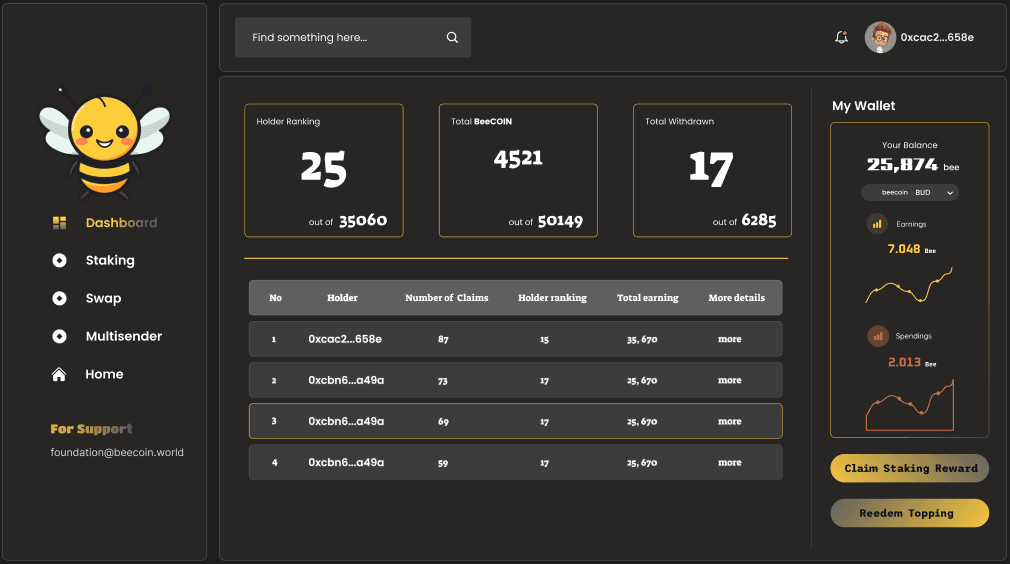Click holder ranking value 15
Screen dimensions: 1010x564
click(x=544, y=339)
